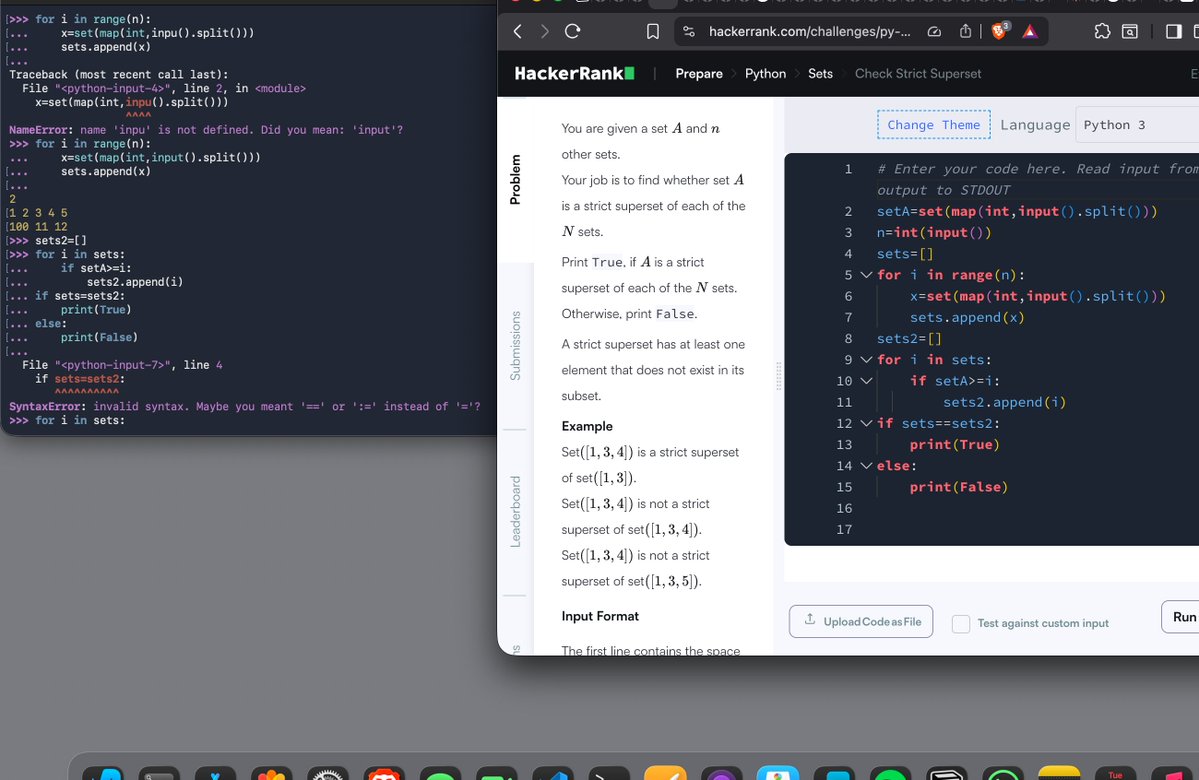Screen dimensions: 1199x780
Task: Click sets2.append(i) on editor line 11
Action: [1004, 402]
